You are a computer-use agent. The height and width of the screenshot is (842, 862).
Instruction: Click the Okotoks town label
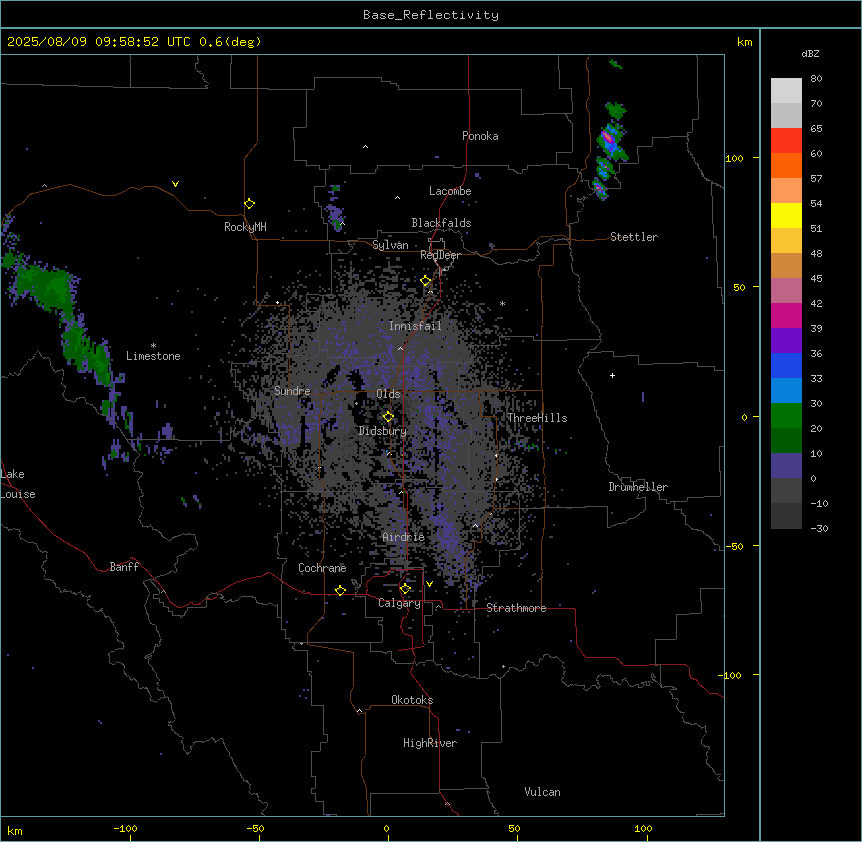(x=412, y=700)
